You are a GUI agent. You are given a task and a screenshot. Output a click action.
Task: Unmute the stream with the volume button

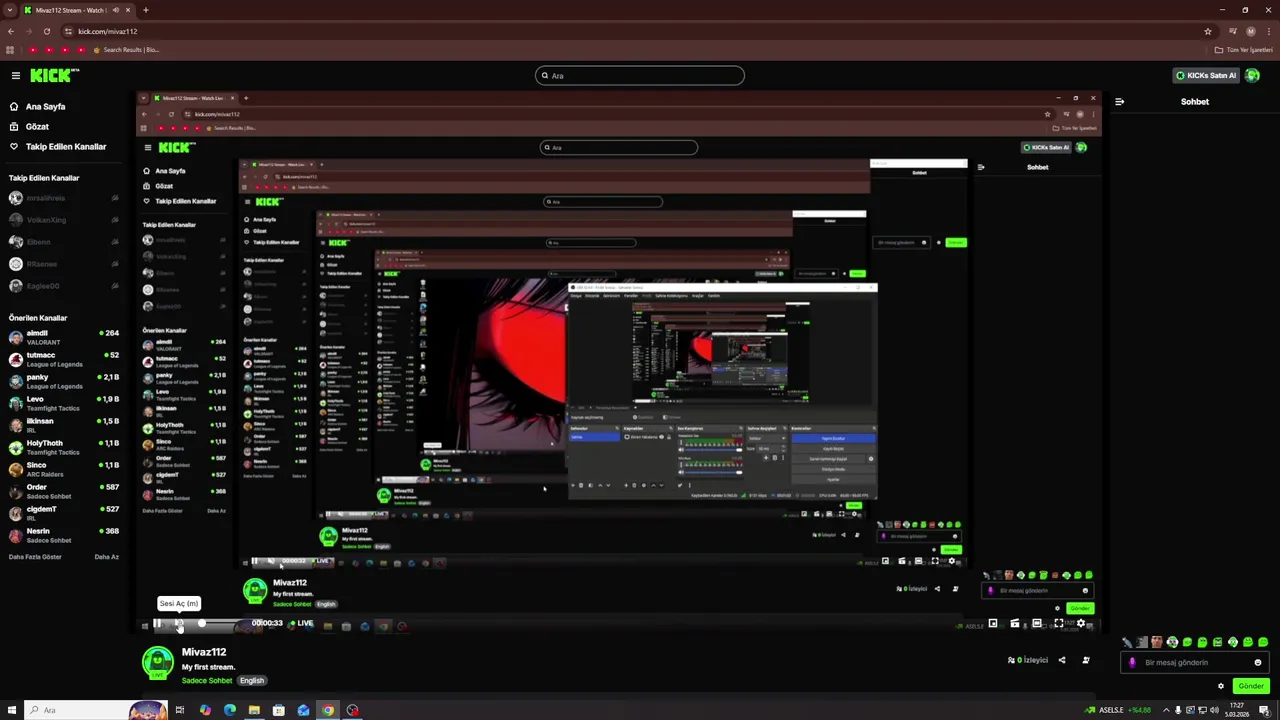pyautogui.click(x=179, y=623)
